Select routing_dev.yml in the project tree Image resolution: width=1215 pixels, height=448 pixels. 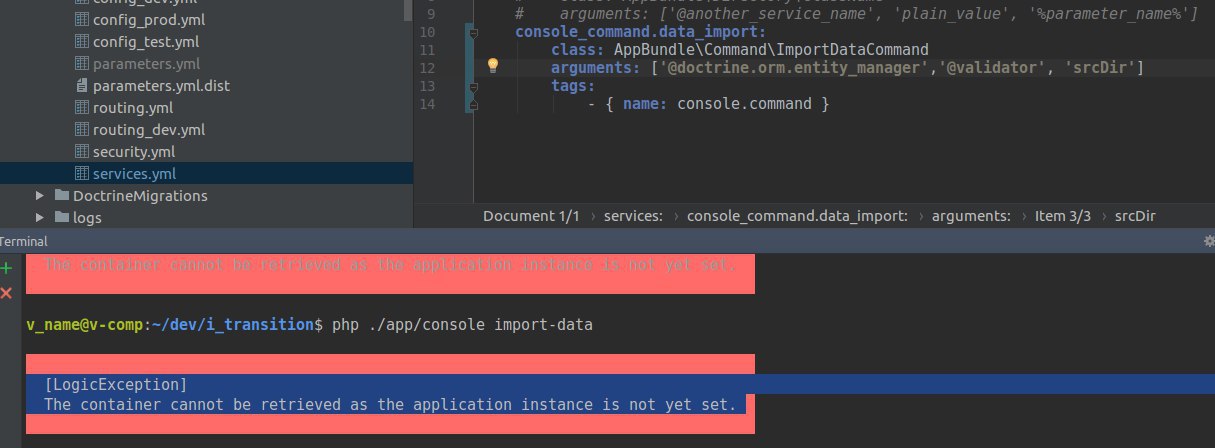148,130
